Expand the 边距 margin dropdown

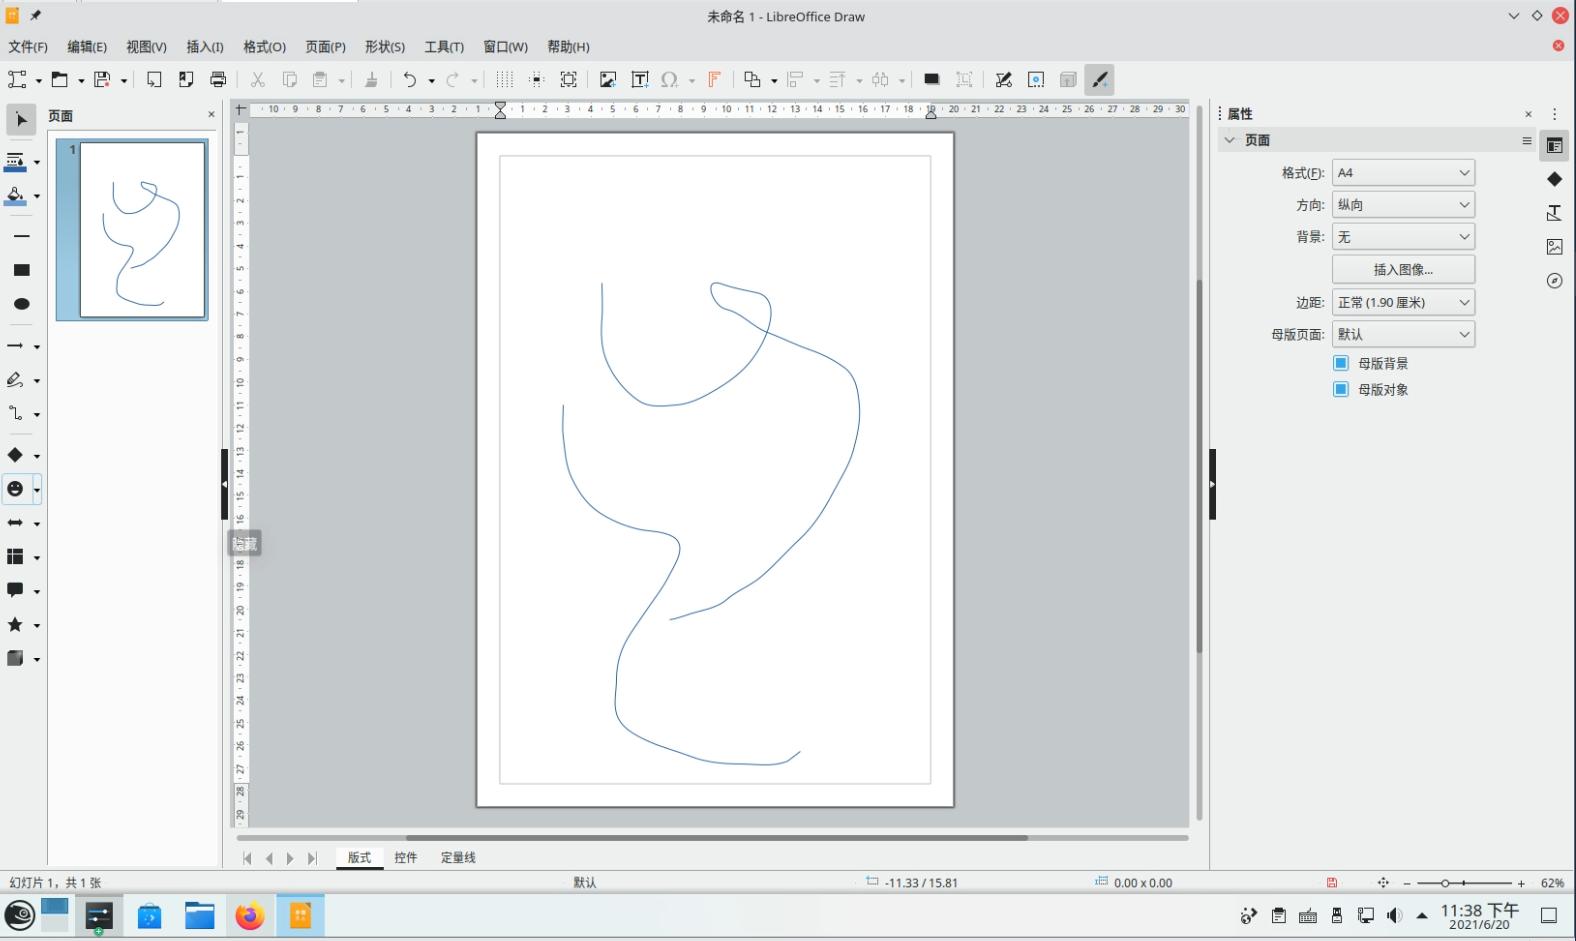click(1403, 302)
